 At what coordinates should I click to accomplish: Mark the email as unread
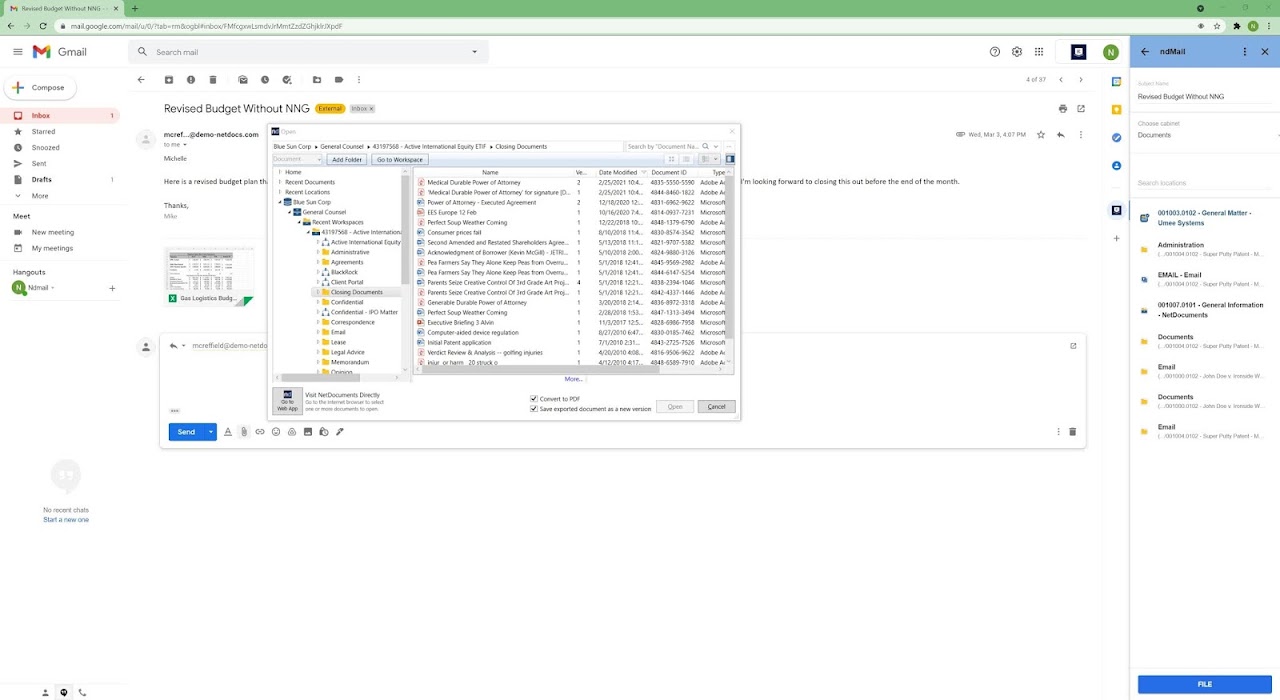click(243, 80)
